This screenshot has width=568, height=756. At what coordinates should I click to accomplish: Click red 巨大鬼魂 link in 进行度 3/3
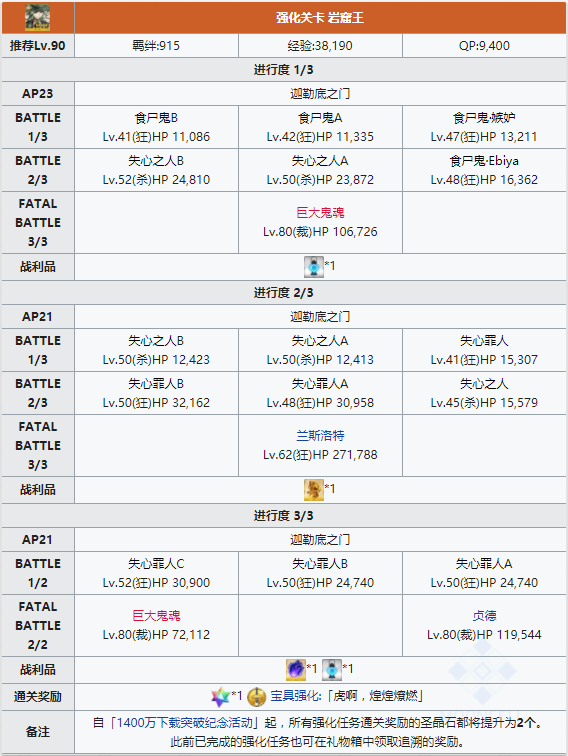pos(156,616)
